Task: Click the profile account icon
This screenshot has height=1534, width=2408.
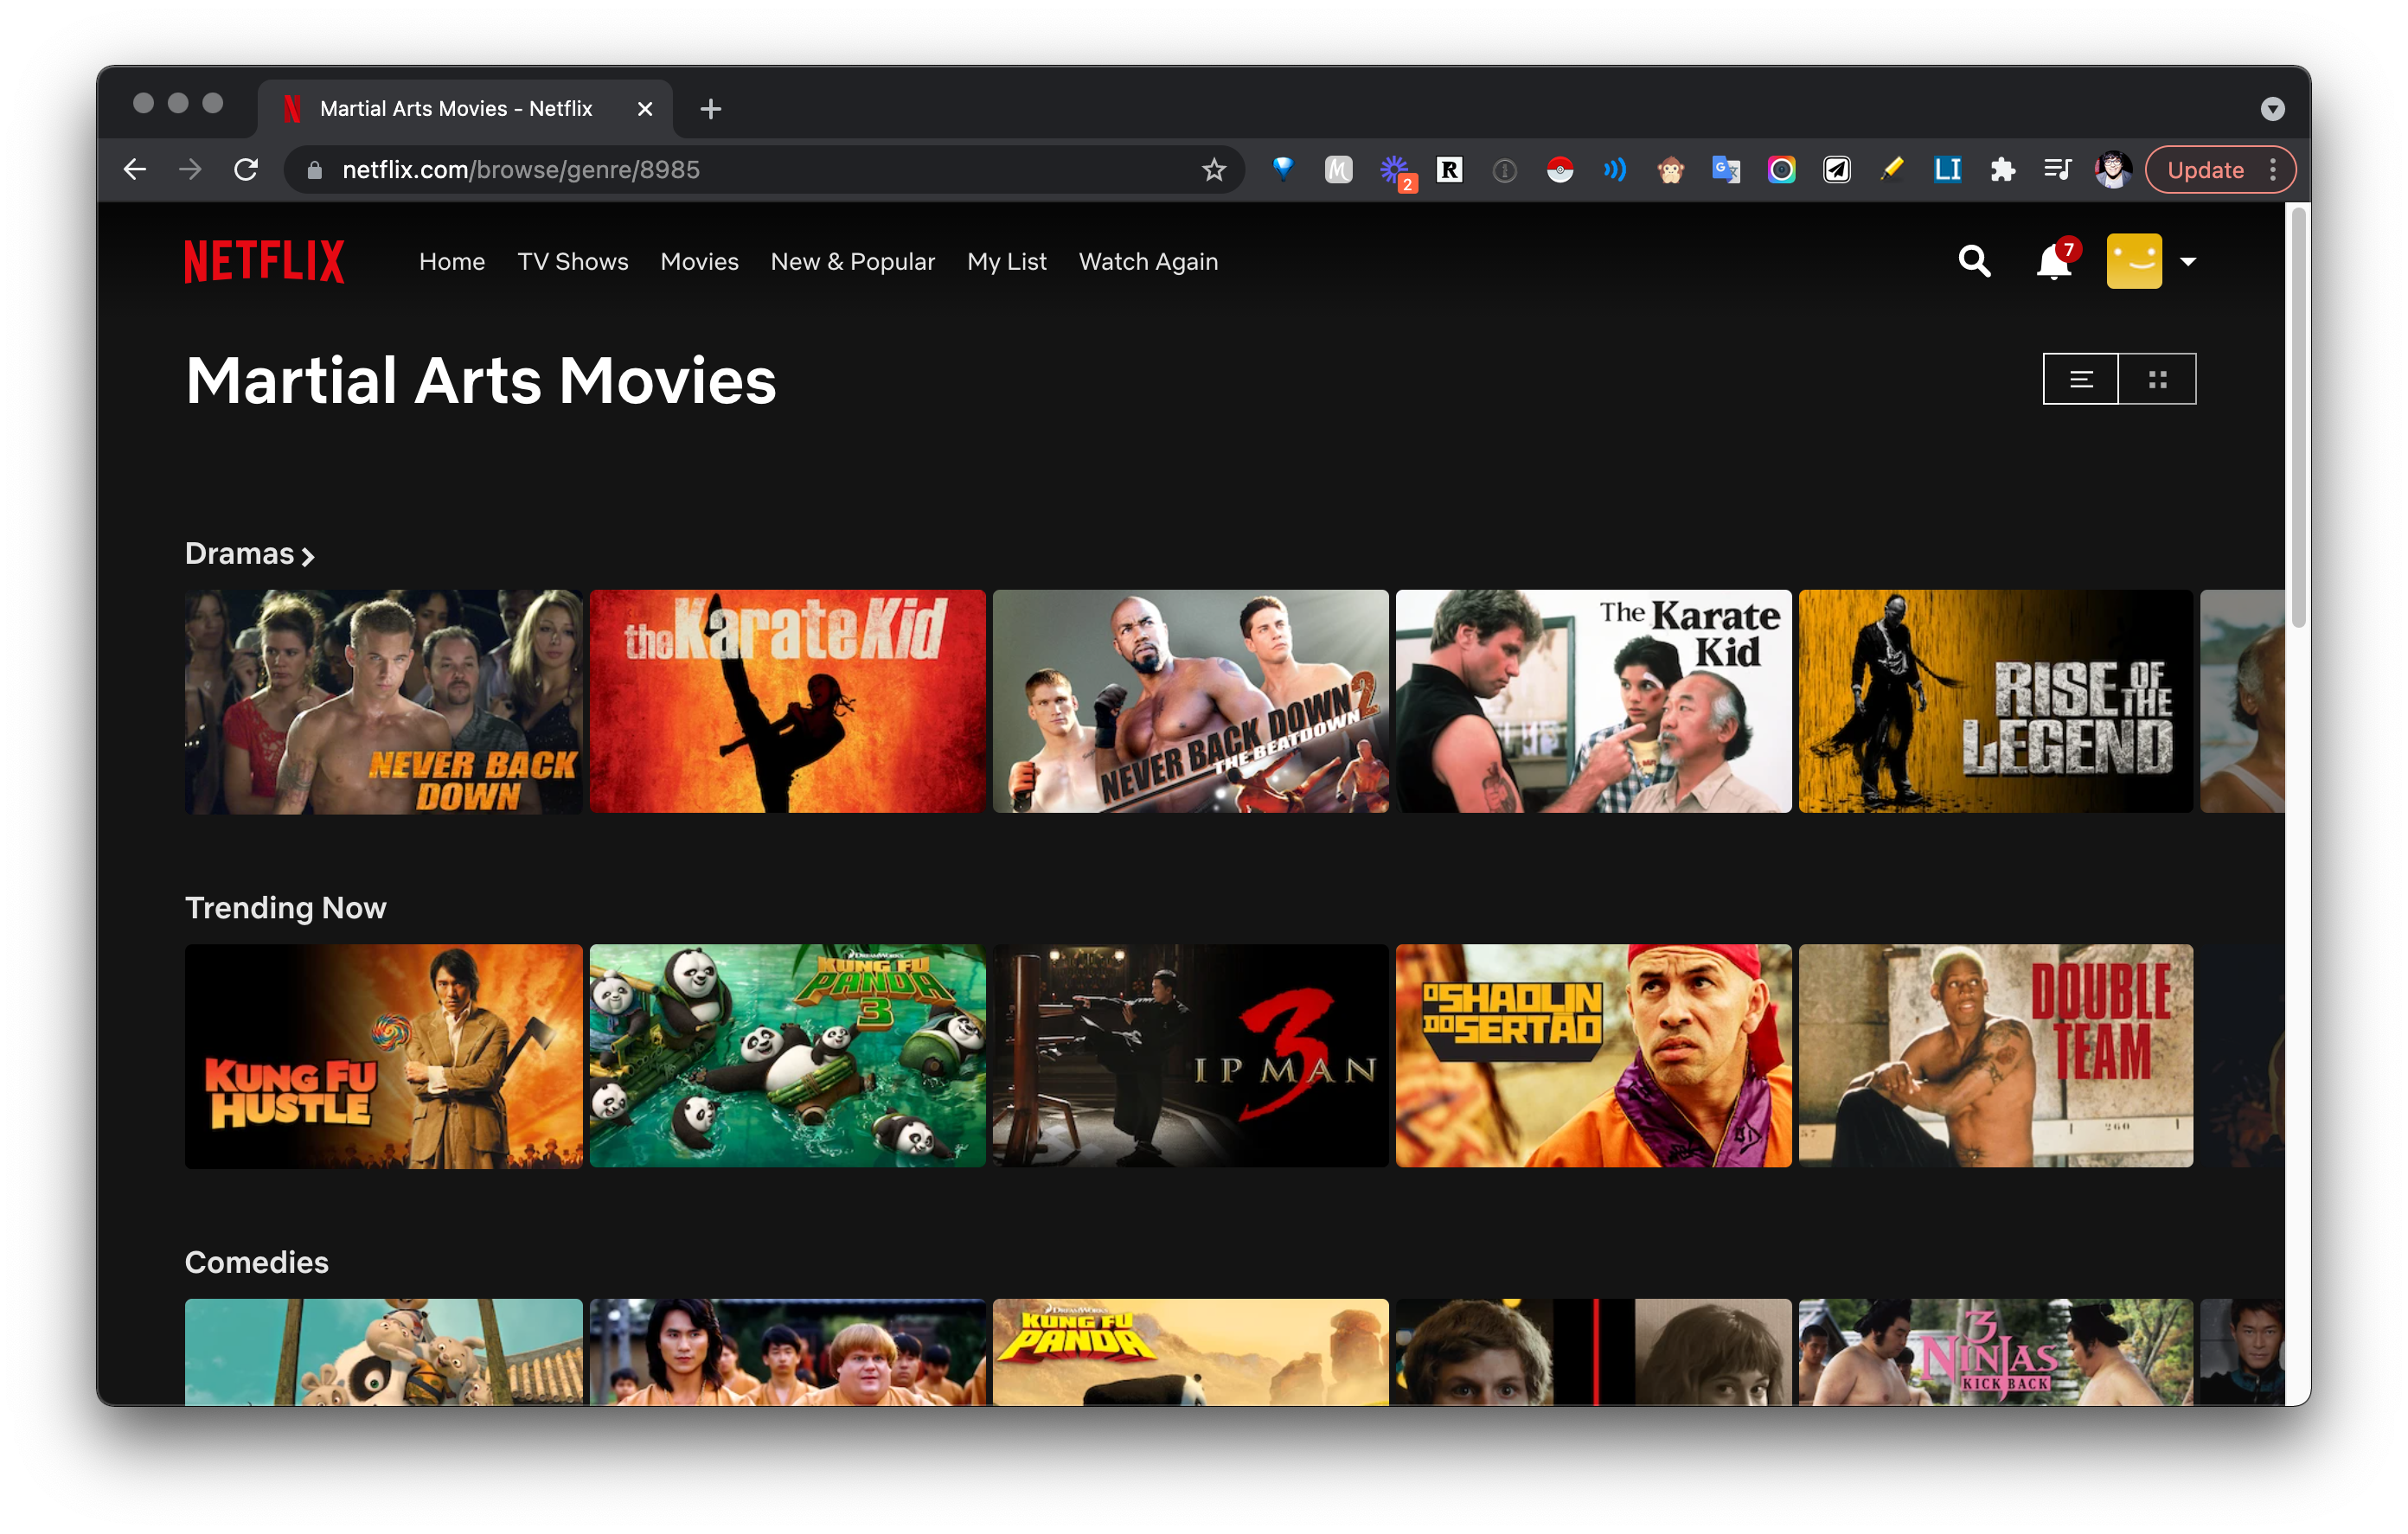Action: pos(2134,261)
